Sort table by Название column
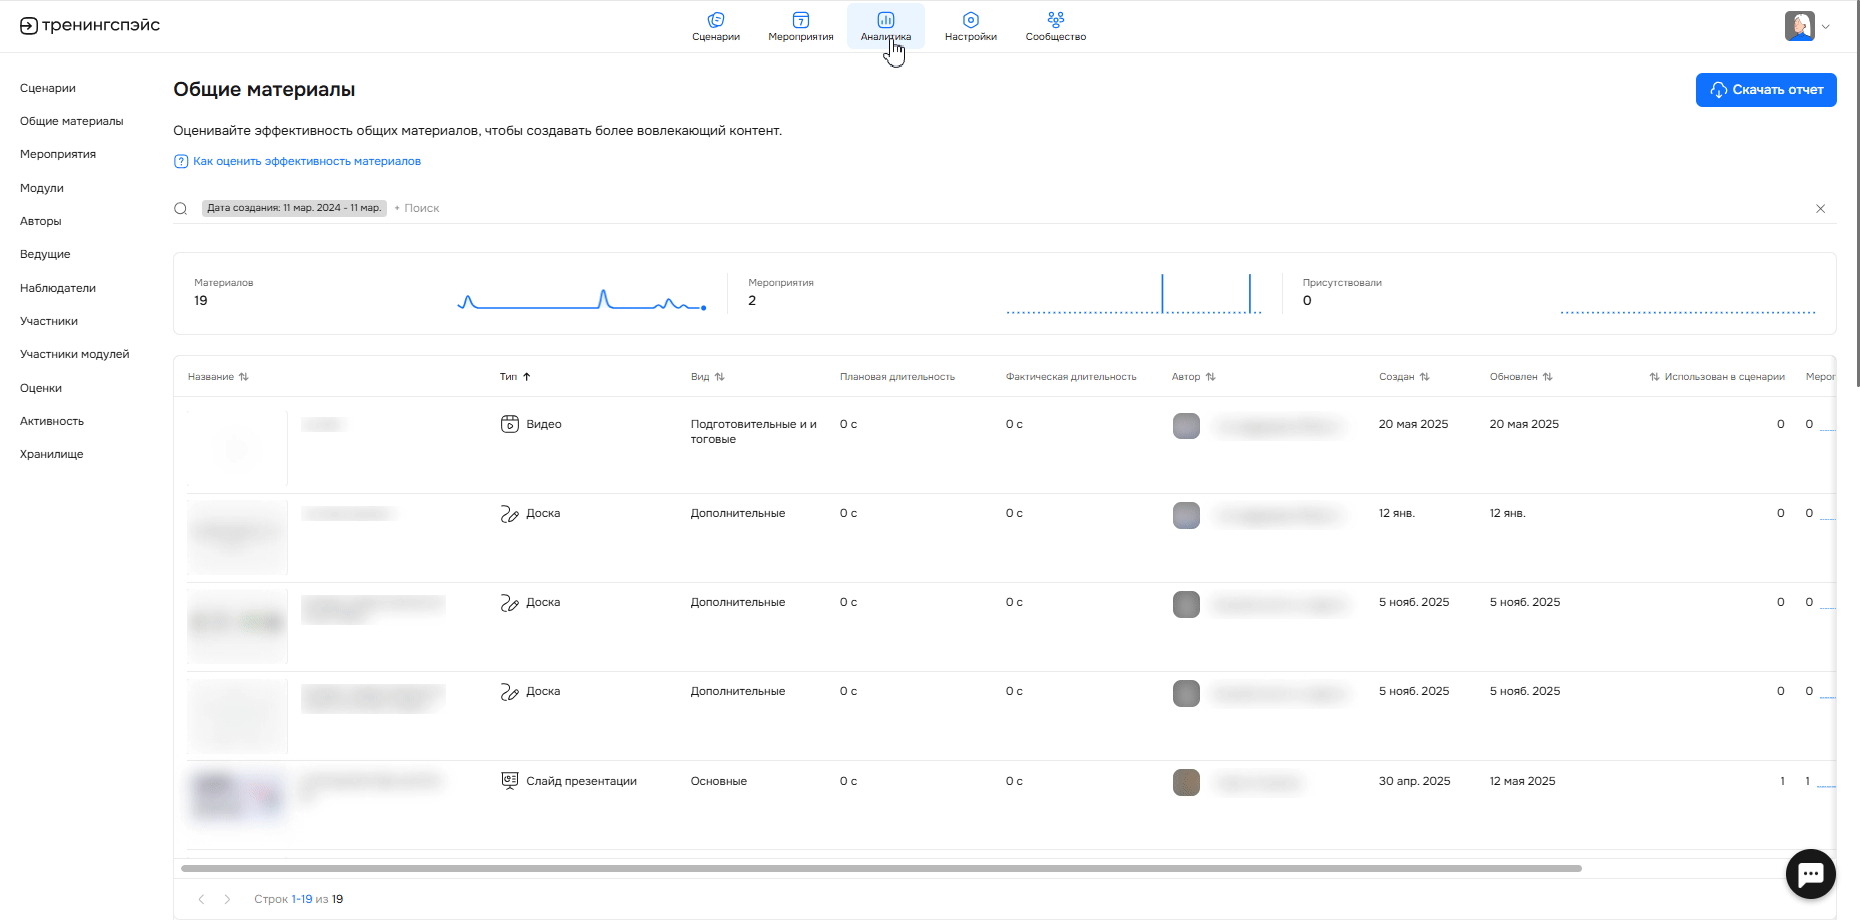Image resolution: width=1860 pixels, height=920 pixels. coord(218,377)
